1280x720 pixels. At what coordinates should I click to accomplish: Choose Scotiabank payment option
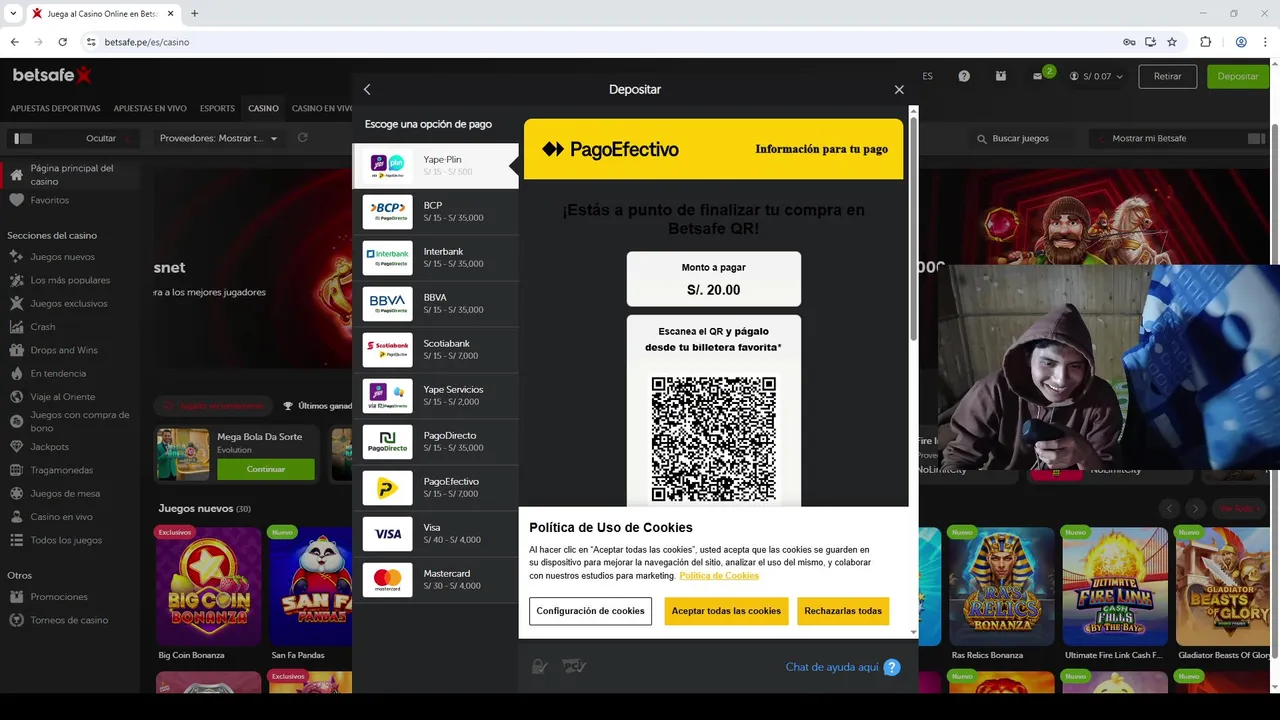tap(435, 350)
